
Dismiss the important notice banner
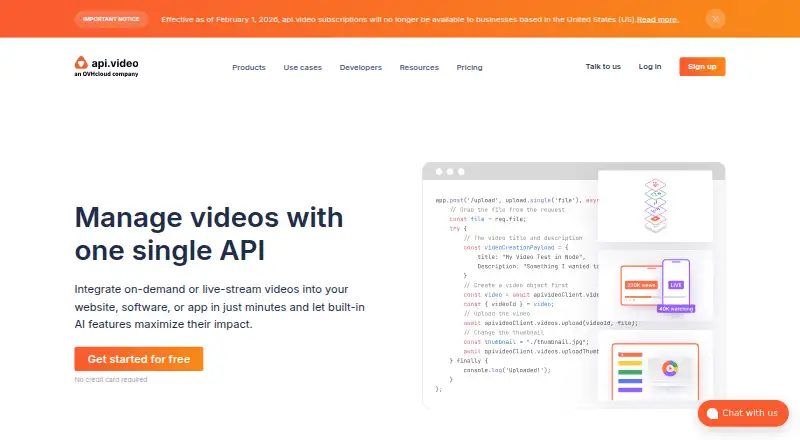[x=715, y=19]
